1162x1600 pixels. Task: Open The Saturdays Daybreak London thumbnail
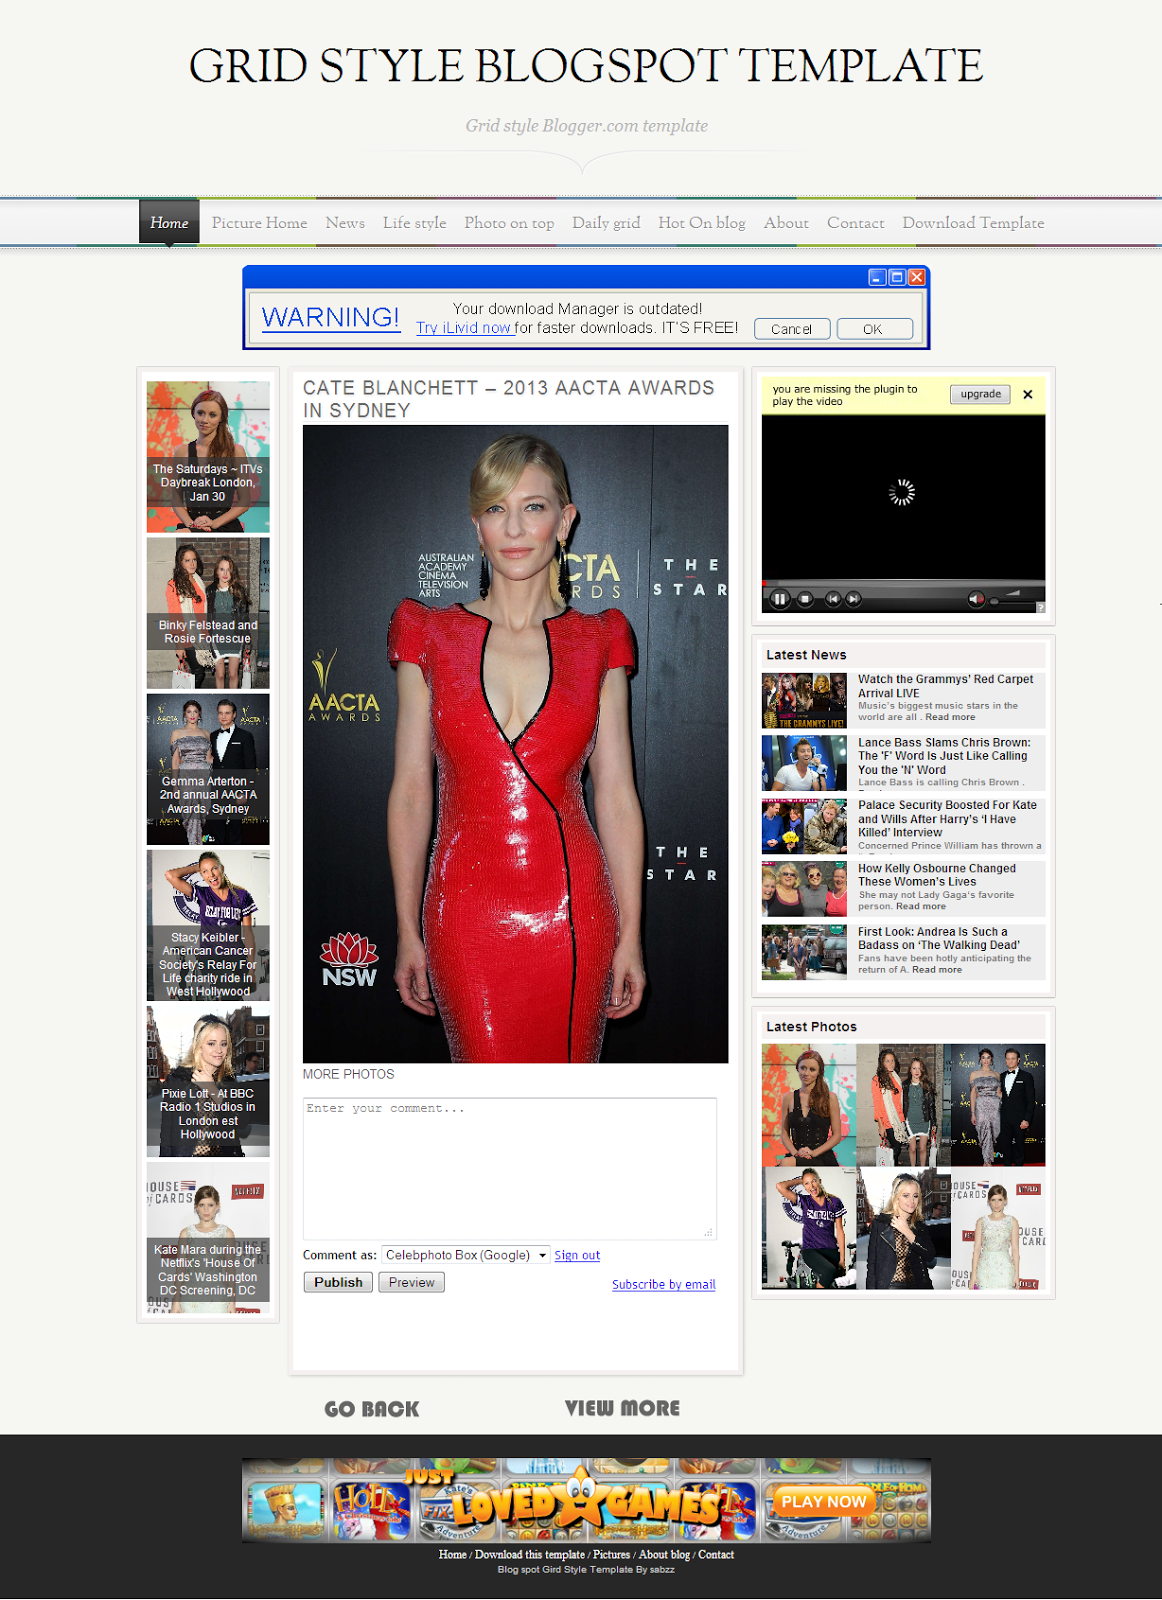[x=208, y=457]
